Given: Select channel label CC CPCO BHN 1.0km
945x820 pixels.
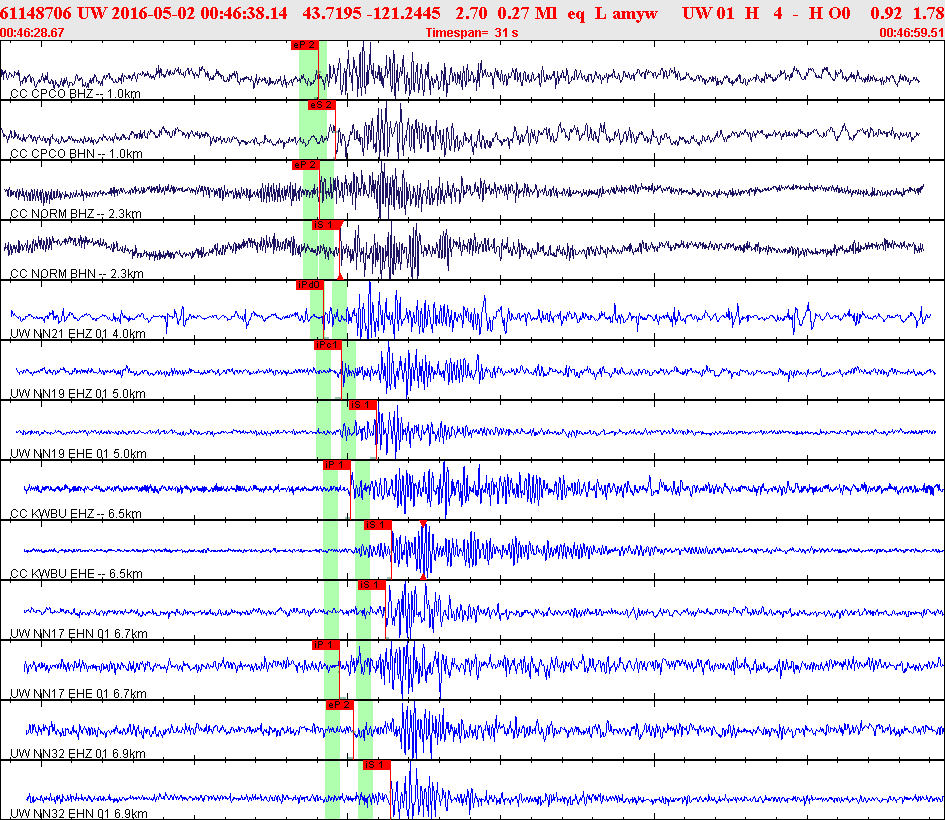Looking at the screenshot, I should (x=77, y=154).
